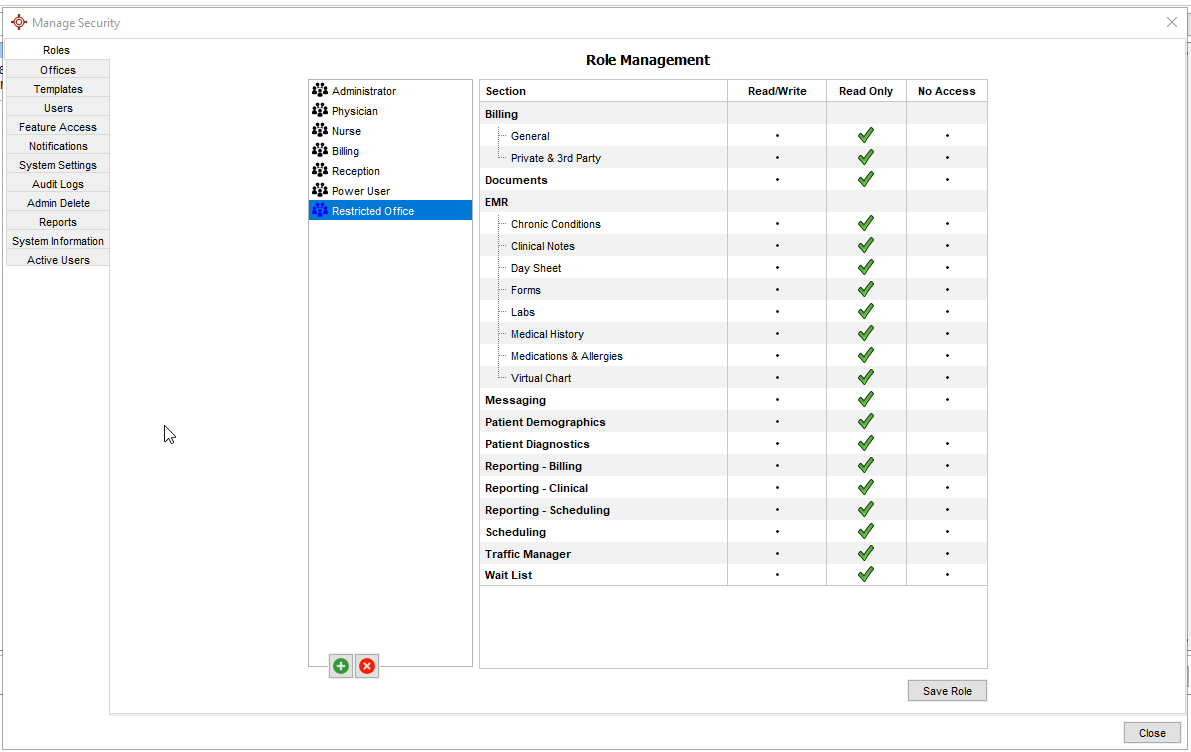Screen dimensions: 1191x752
Task: Click the Billing section header row
Action: pos(502,114)
